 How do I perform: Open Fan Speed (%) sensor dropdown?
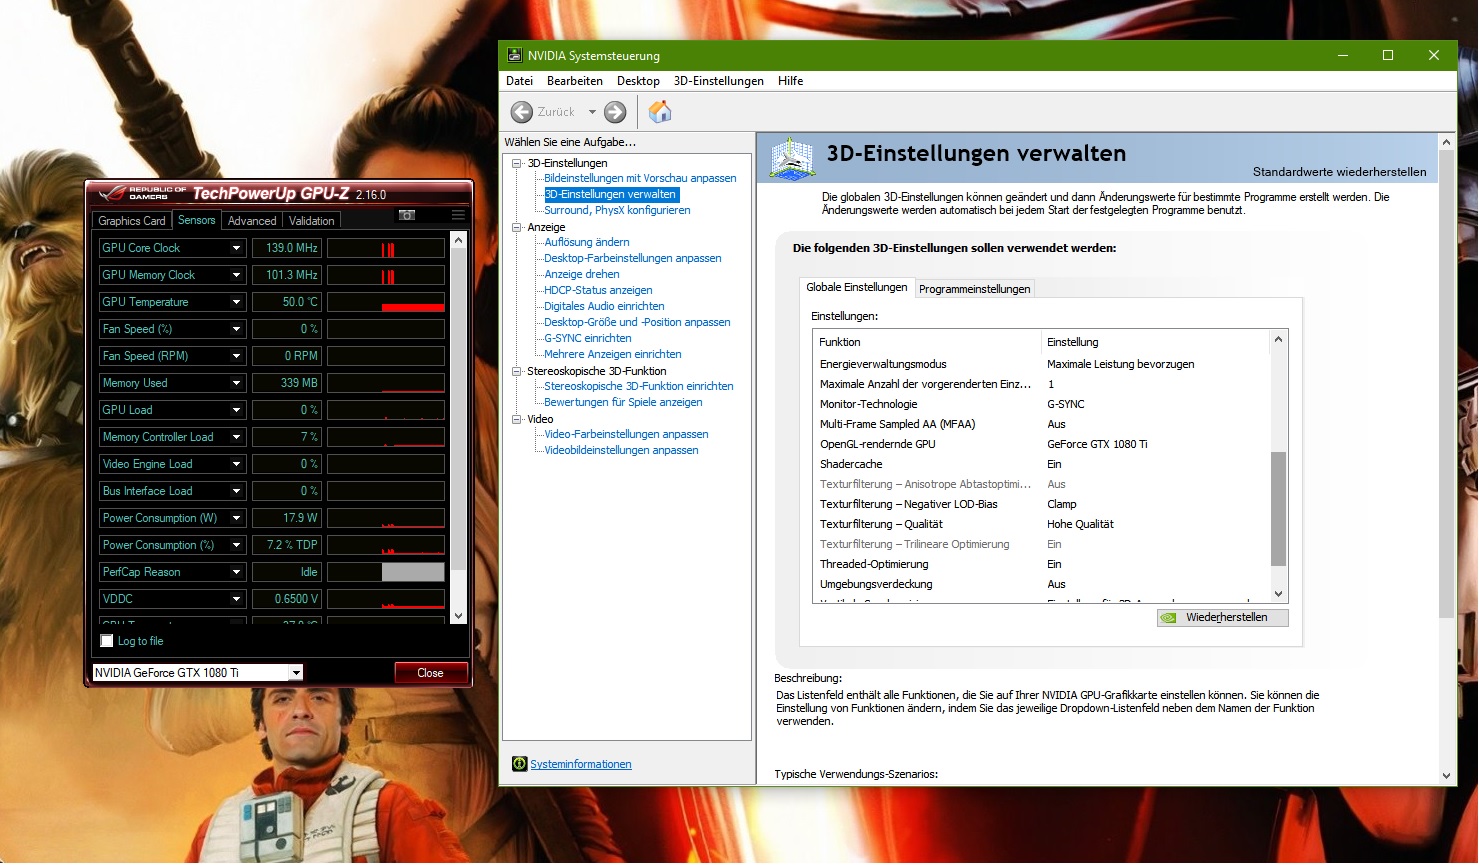coord(237,329)
